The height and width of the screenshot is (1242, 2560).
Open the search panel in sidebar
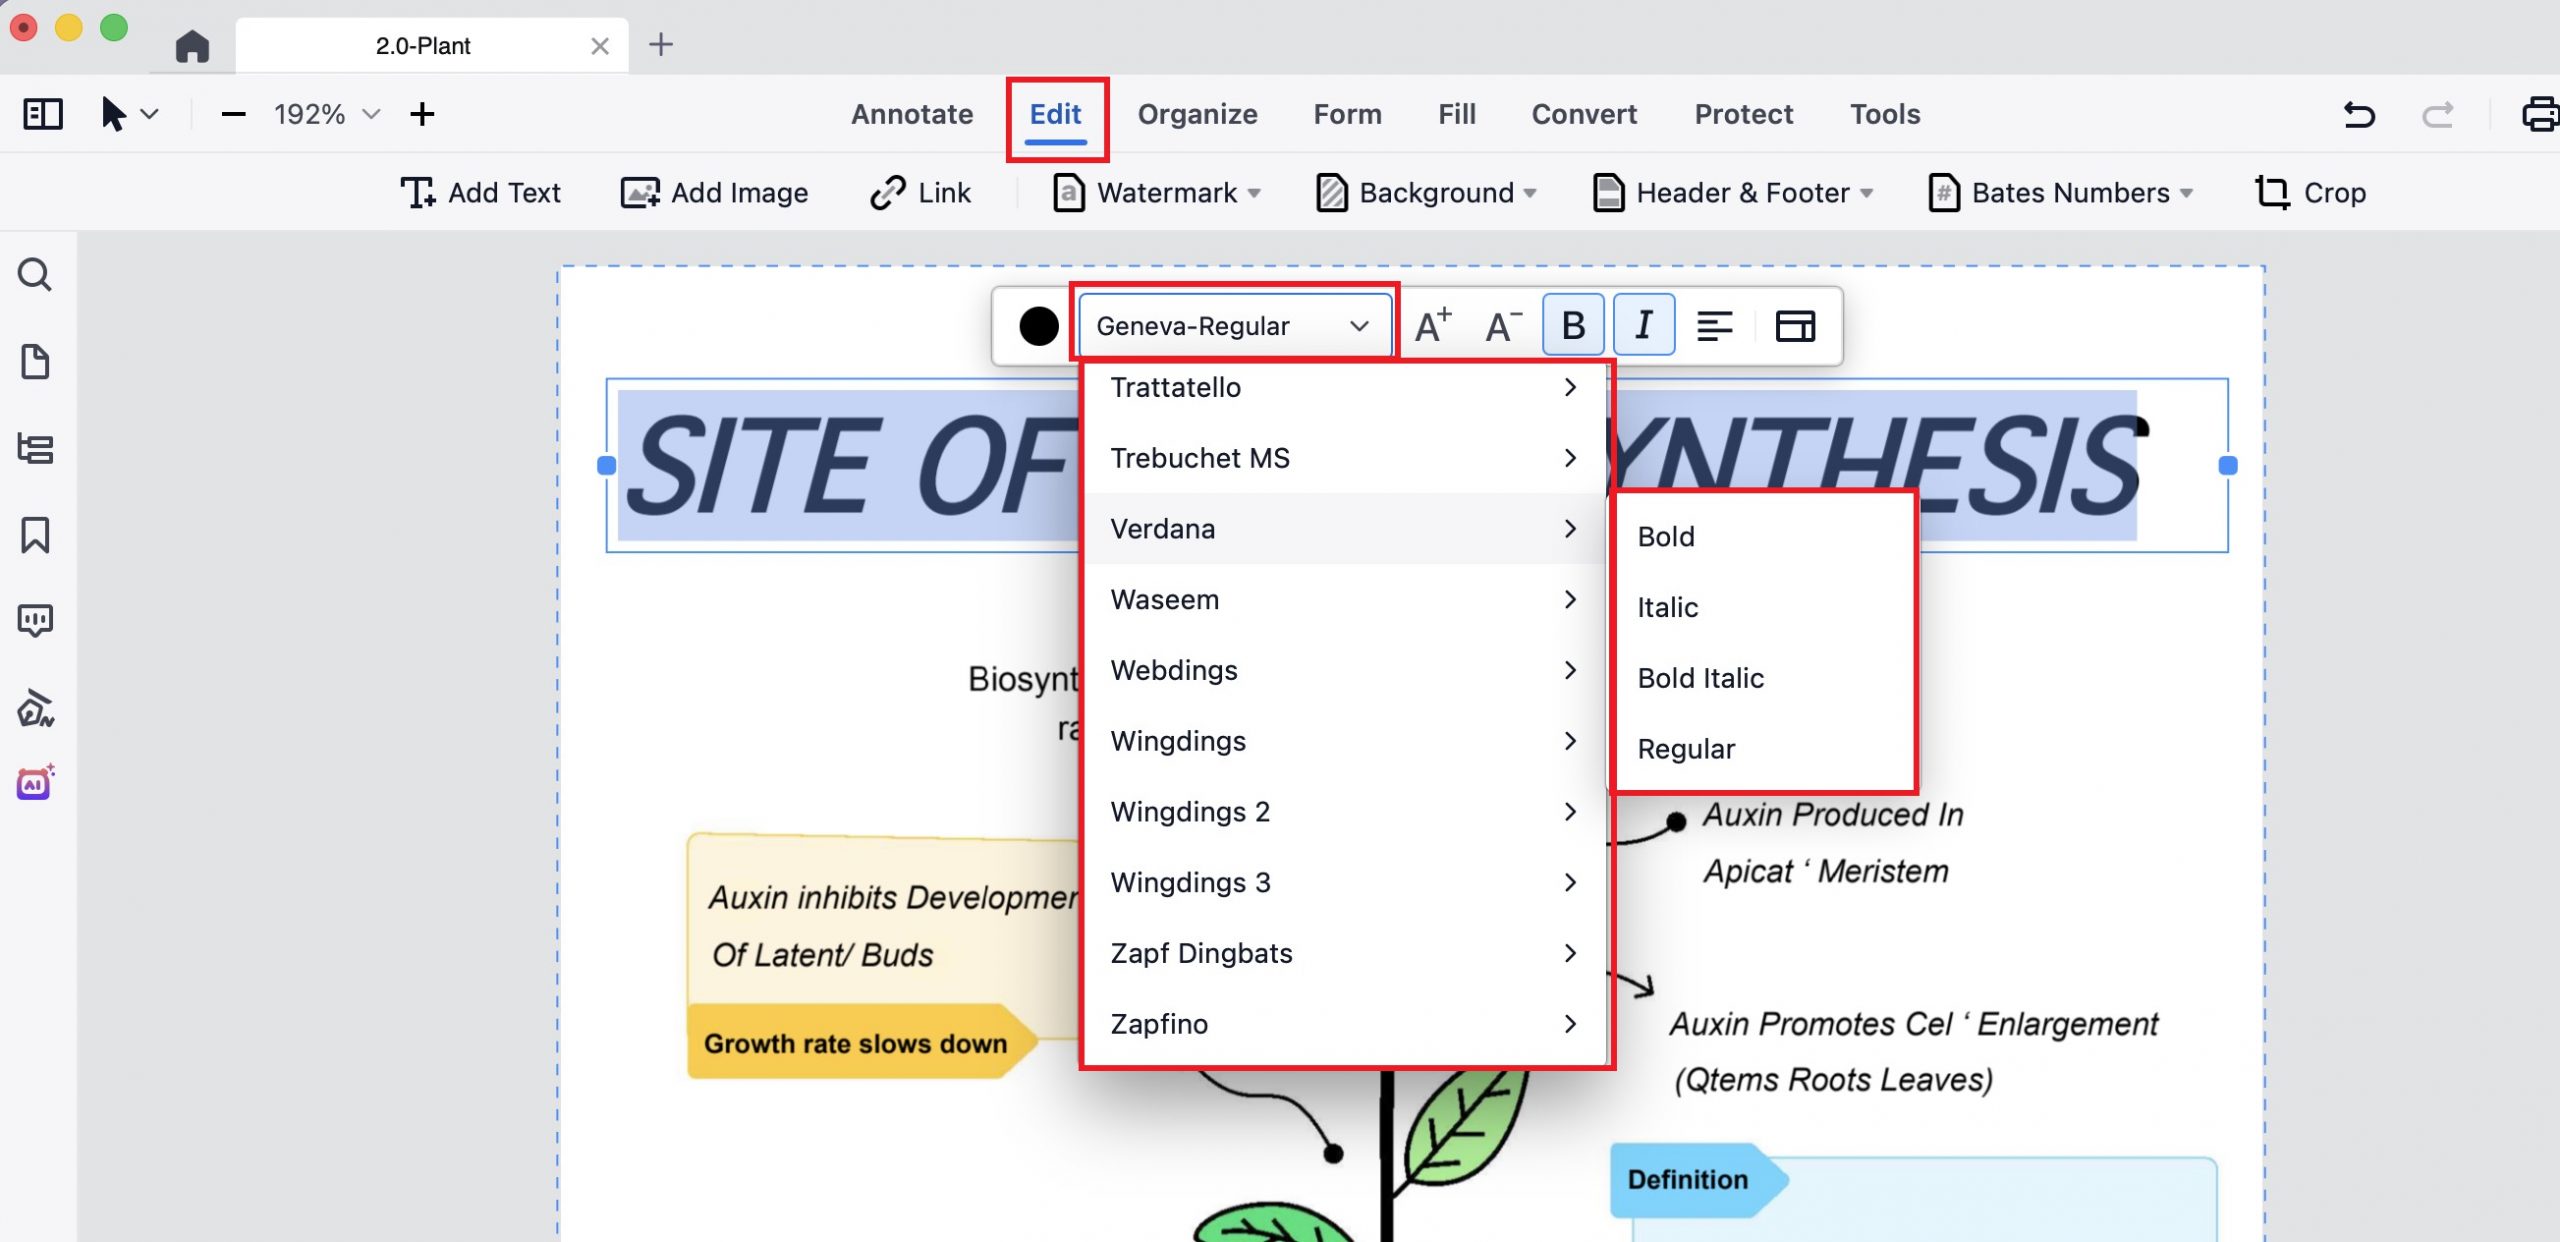click(36, 274)
